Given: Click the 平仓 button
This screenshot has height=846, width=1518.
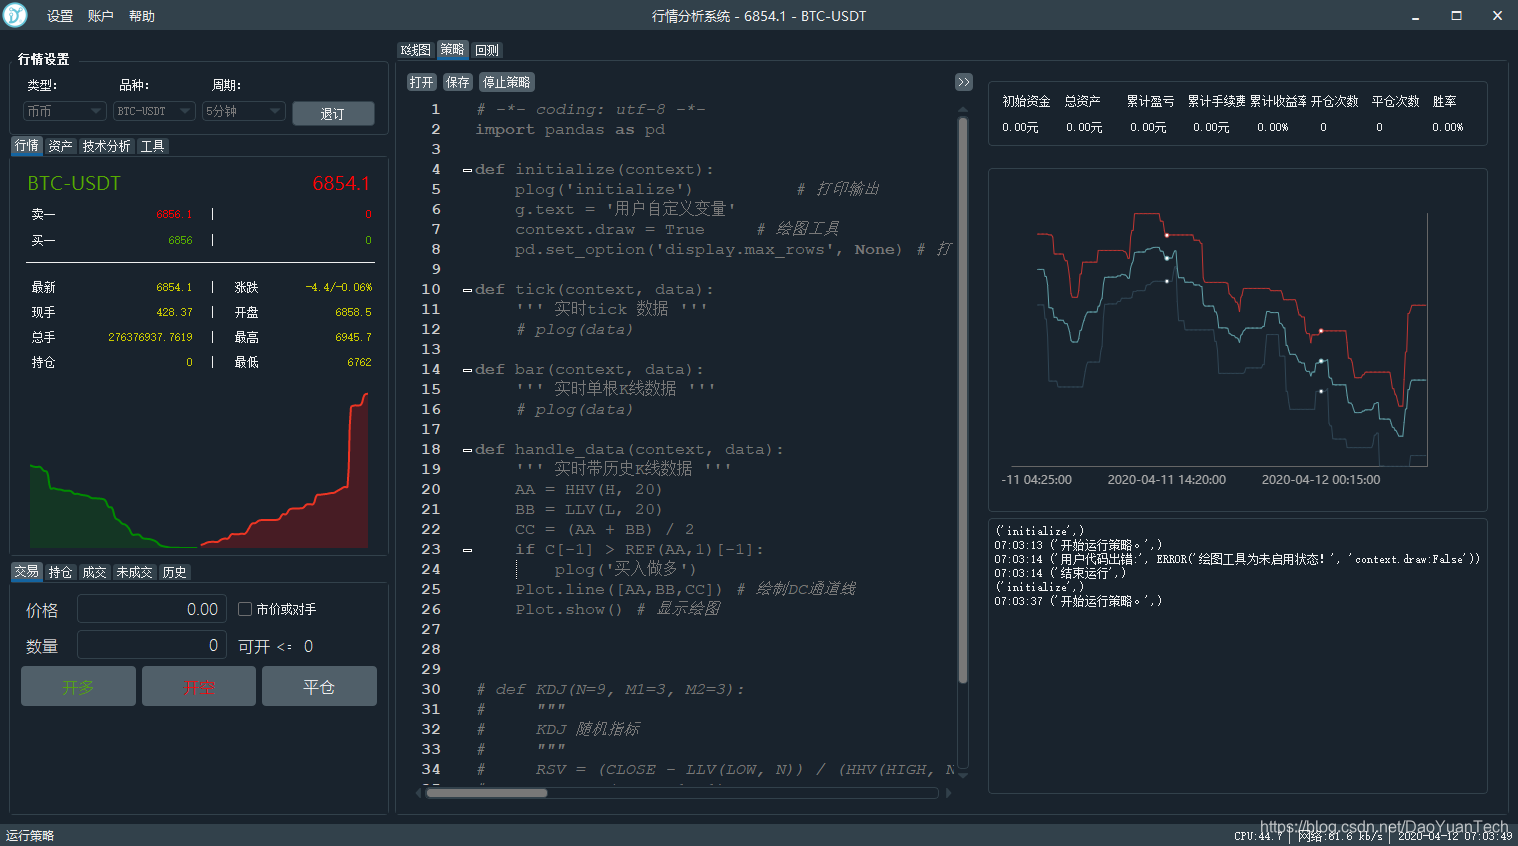Looking at the screenshot, I should pyautogui.click(x=319, y=686).
